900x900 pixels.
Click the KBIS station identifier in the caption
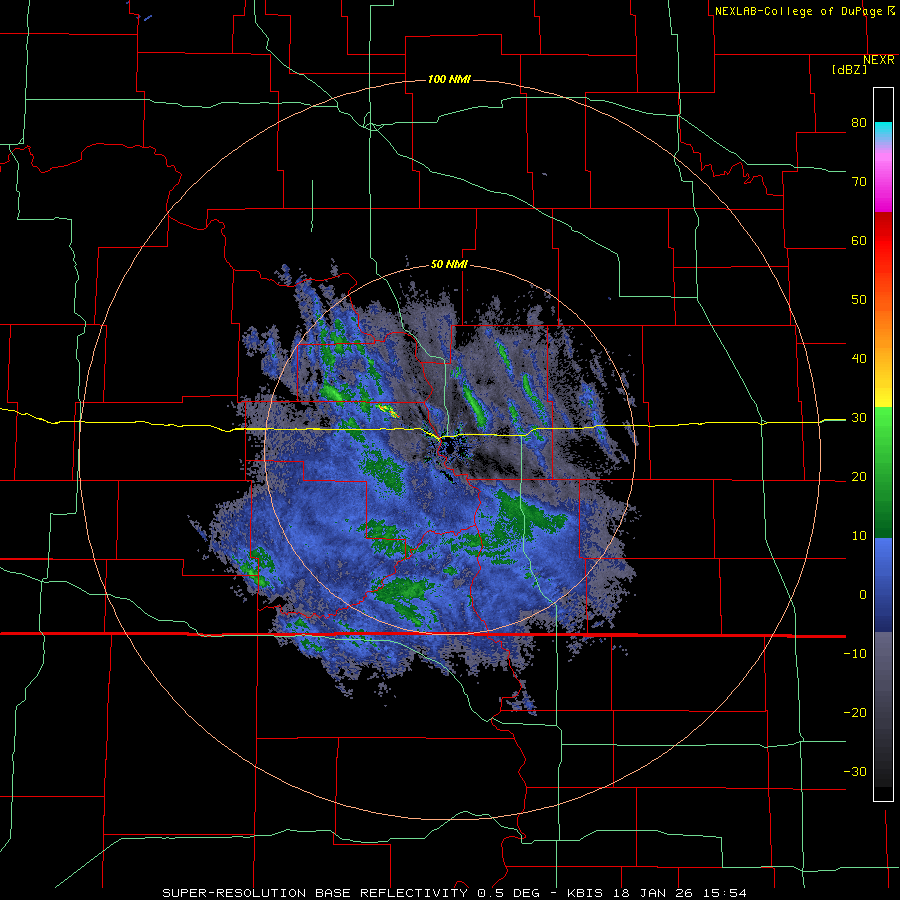click(x=587, y=893)
